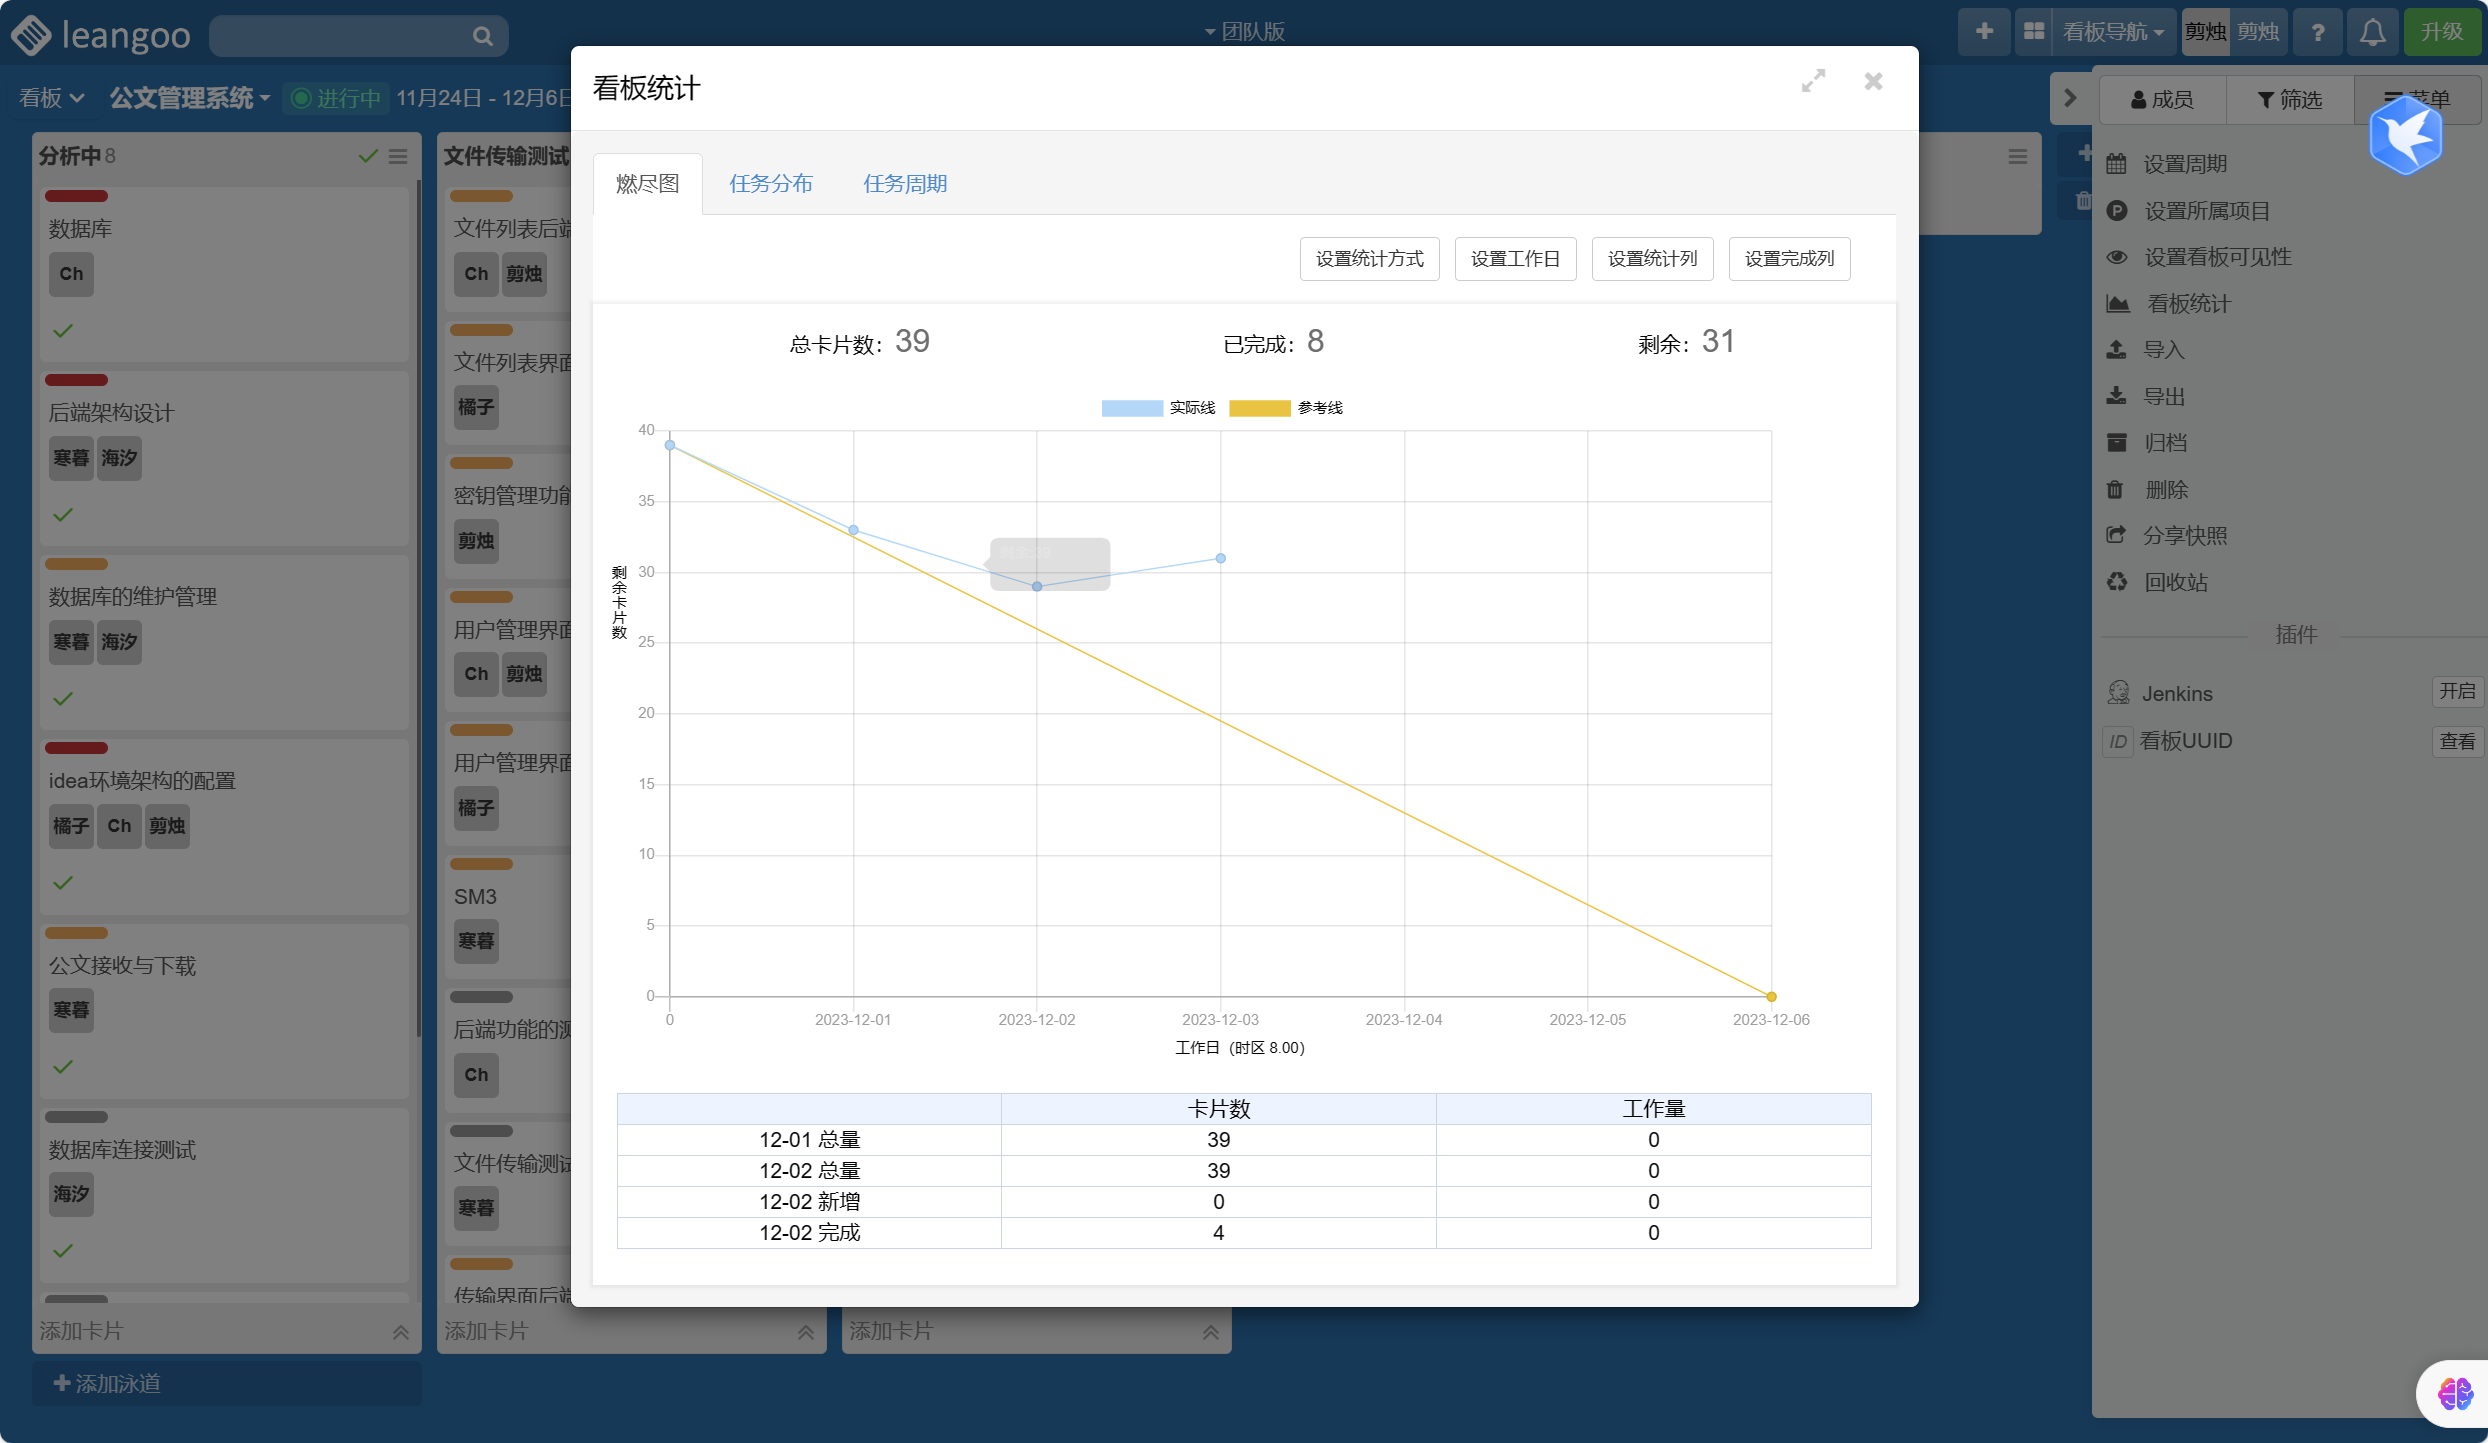Click the search magnifier icon
The width and height of the screenshot is (2488, 1443).
coord(482,36)
